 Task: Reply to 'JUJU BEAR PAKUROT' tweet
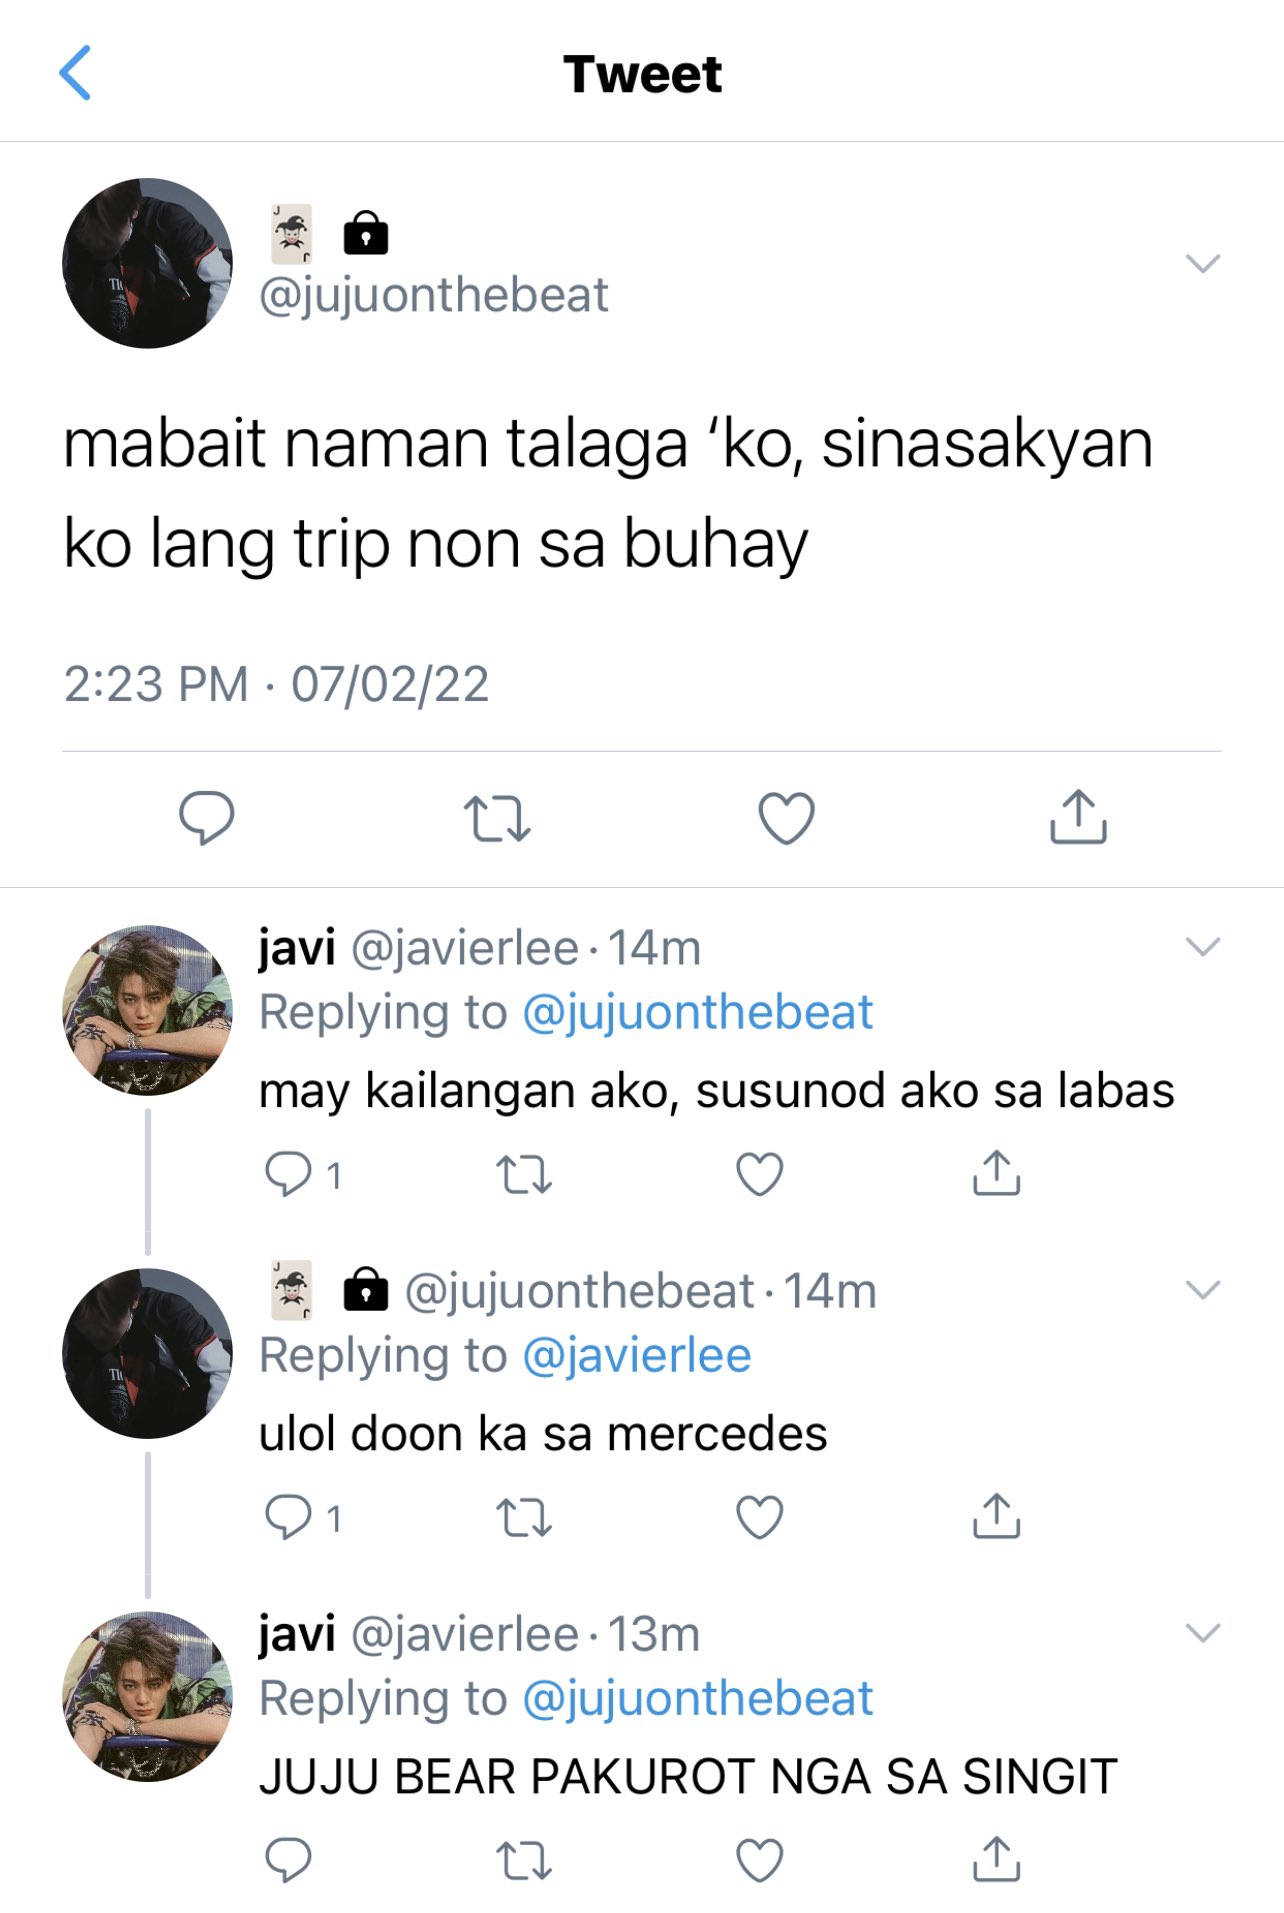point(288,1860)
